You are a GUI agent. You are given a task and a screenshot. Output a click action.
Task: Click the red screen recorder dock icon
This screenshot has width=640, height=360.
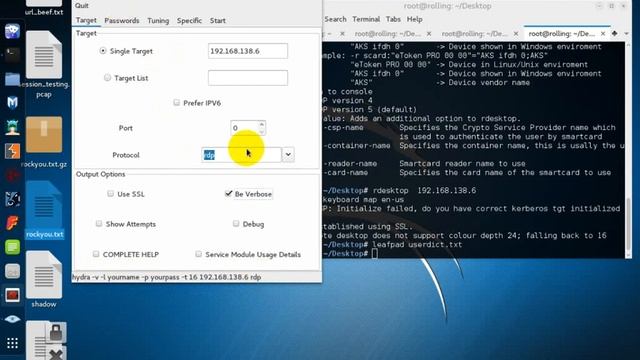12,295
